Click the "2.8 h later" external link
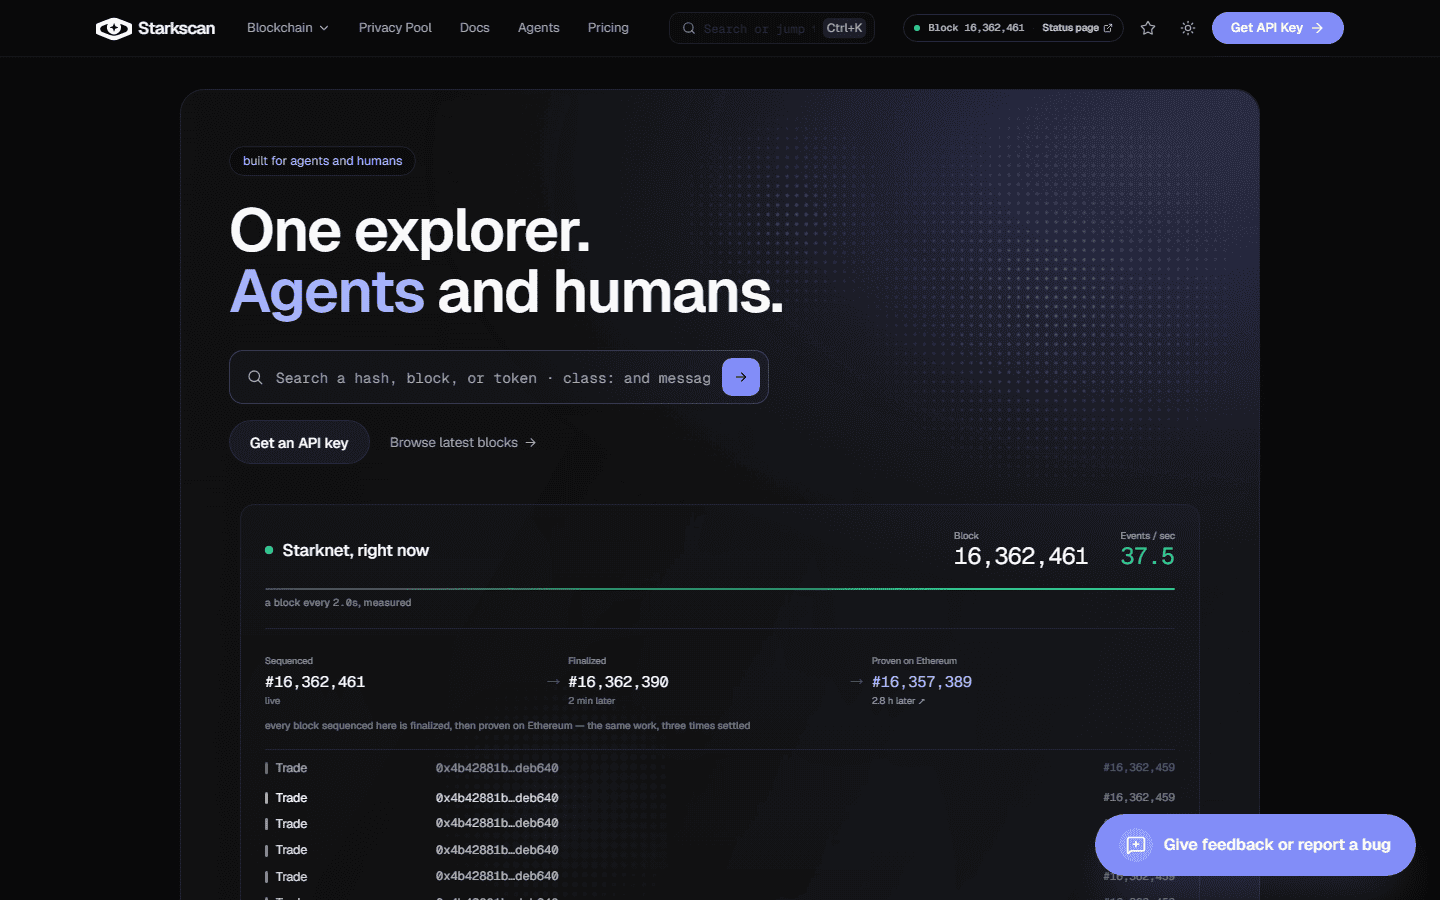The width and height of the screenshot is (1440, 900). [898, 701]
